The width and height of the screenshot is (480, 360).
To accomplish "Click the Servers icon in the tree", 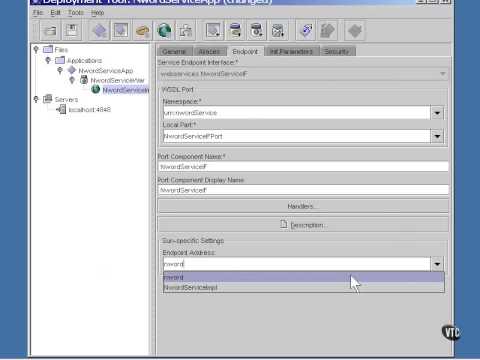I will [x=48, y=99].
